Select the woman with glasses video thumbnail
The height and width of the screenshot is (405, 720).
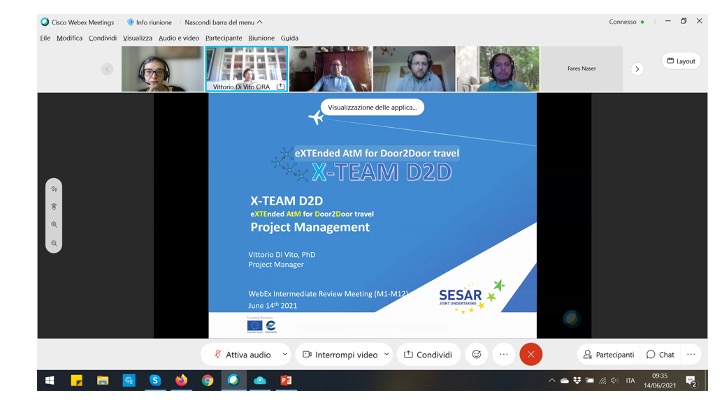[x=163, y=69]
